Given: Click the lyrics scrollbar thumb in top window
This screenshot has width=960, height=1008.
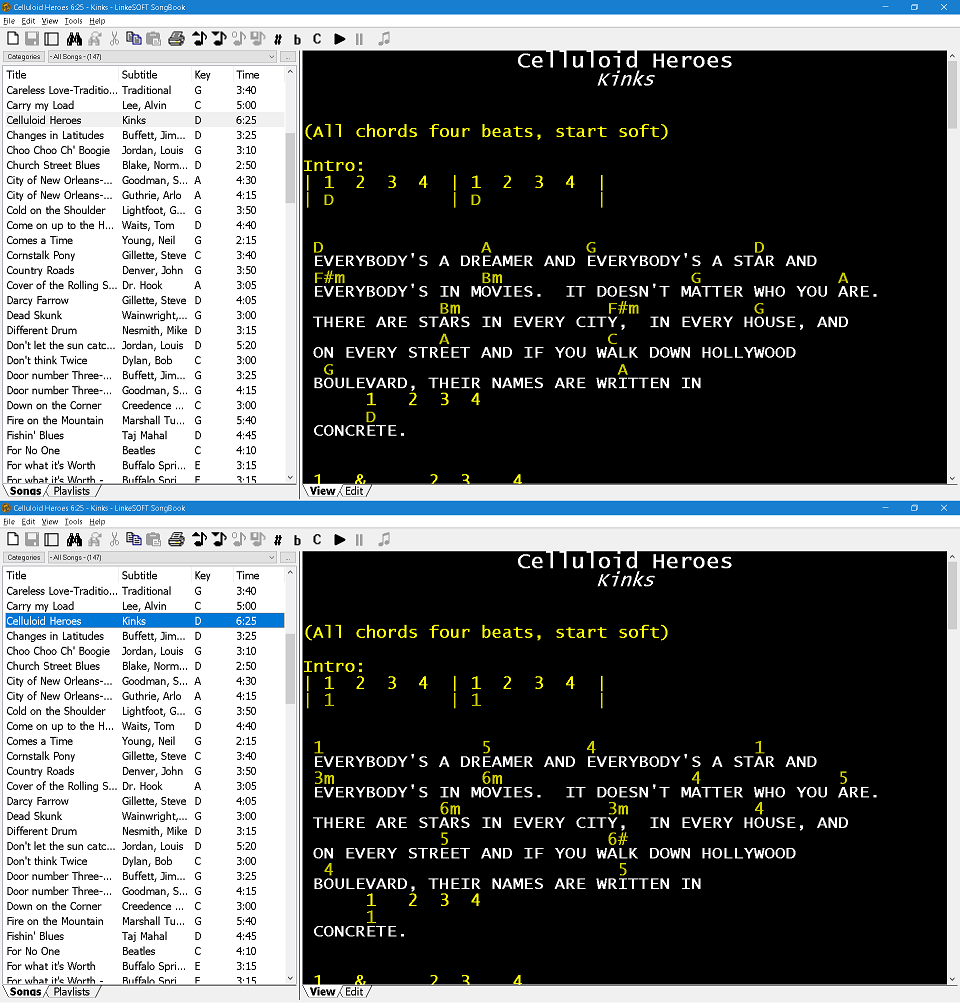Looking at the screenshot, I should [952, 95].
